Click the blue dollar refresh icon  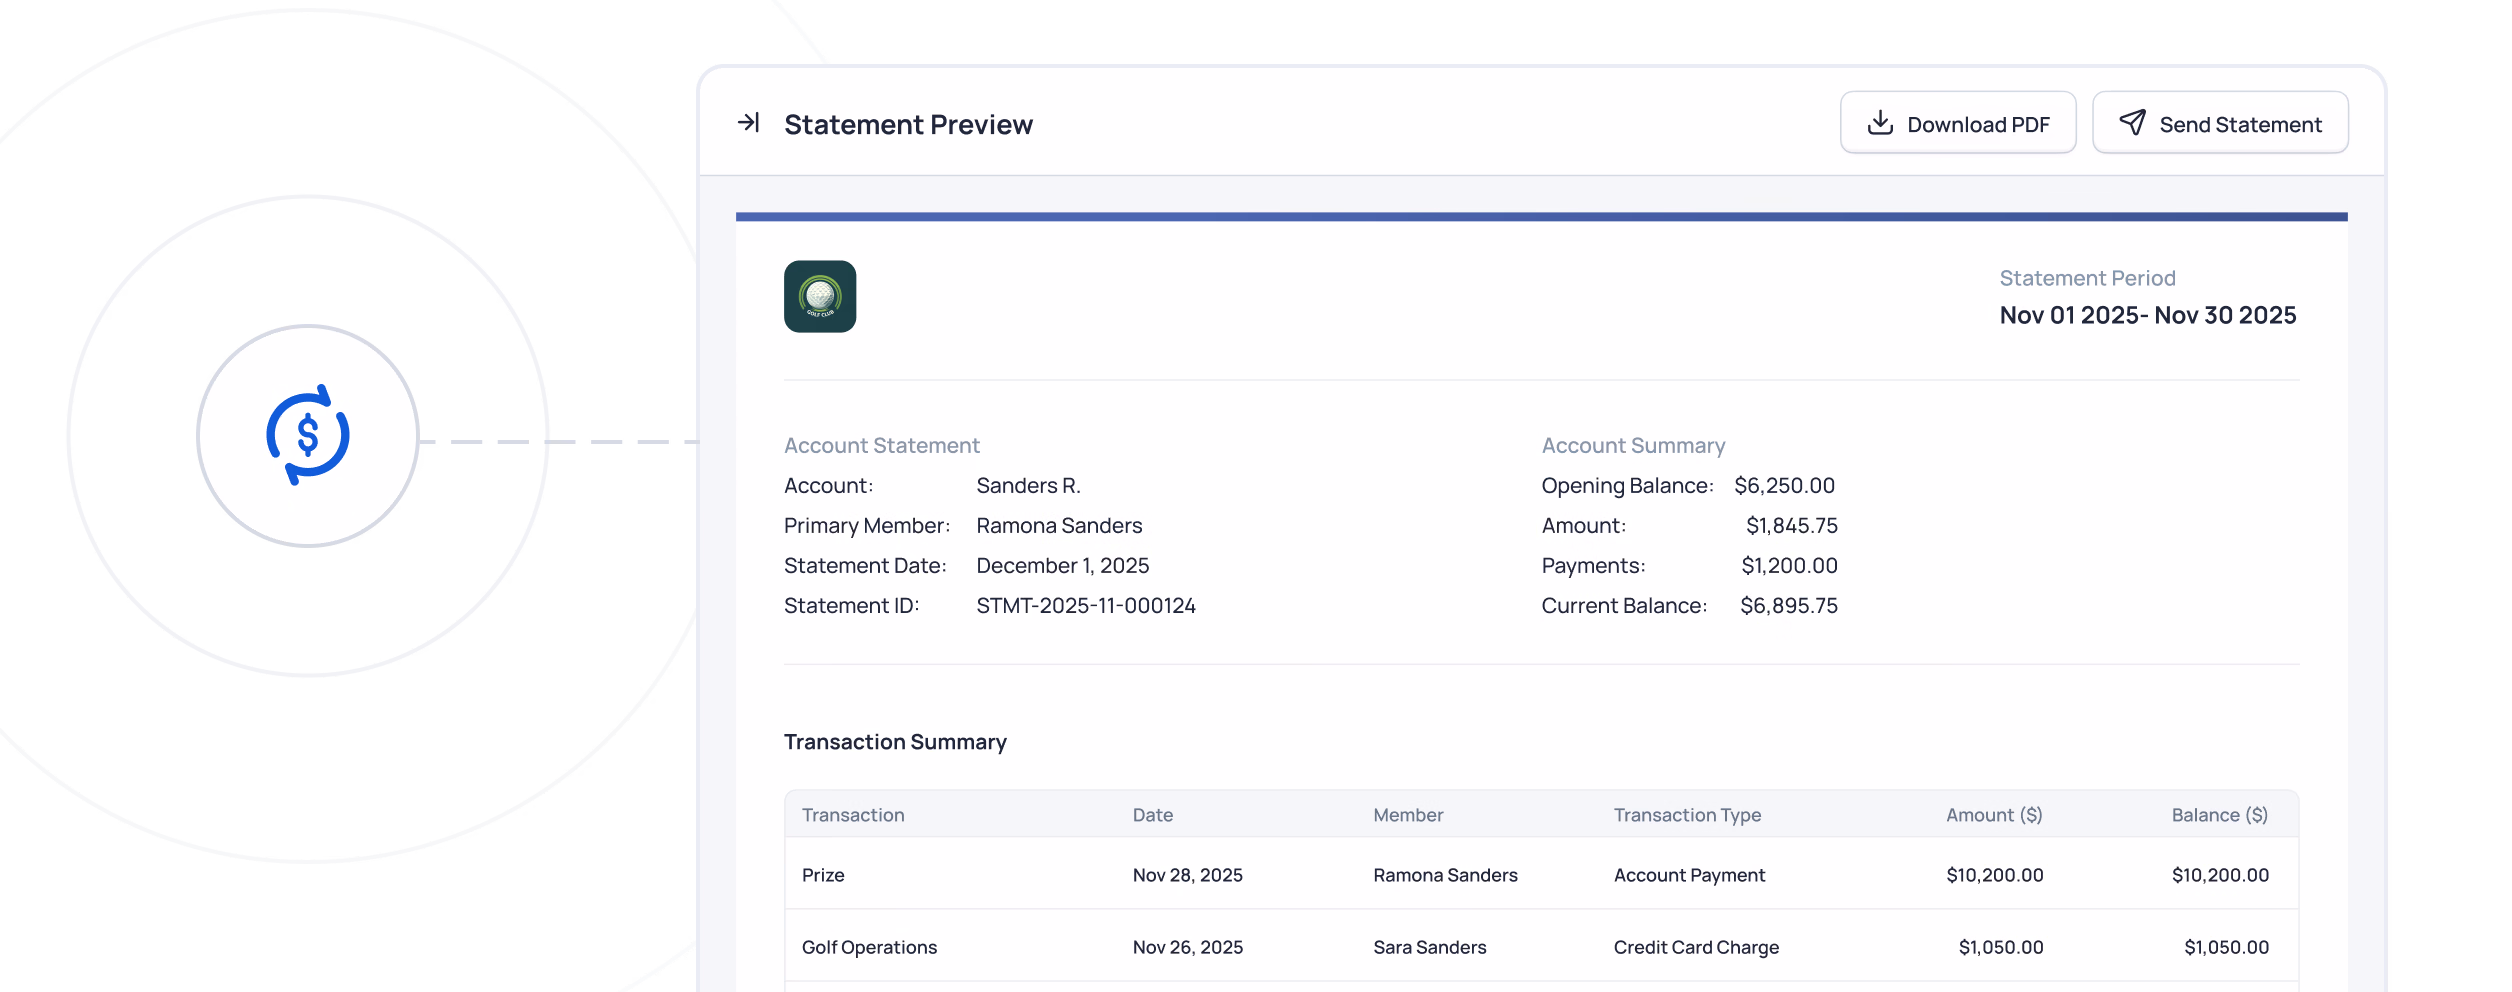tap(308, 435)
